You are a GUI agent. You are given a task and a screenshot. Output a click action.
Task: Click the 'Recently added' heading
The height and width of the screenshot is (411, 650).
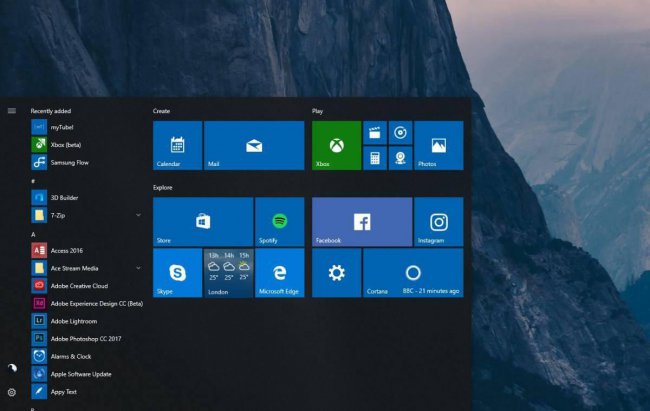coord(51,111)
